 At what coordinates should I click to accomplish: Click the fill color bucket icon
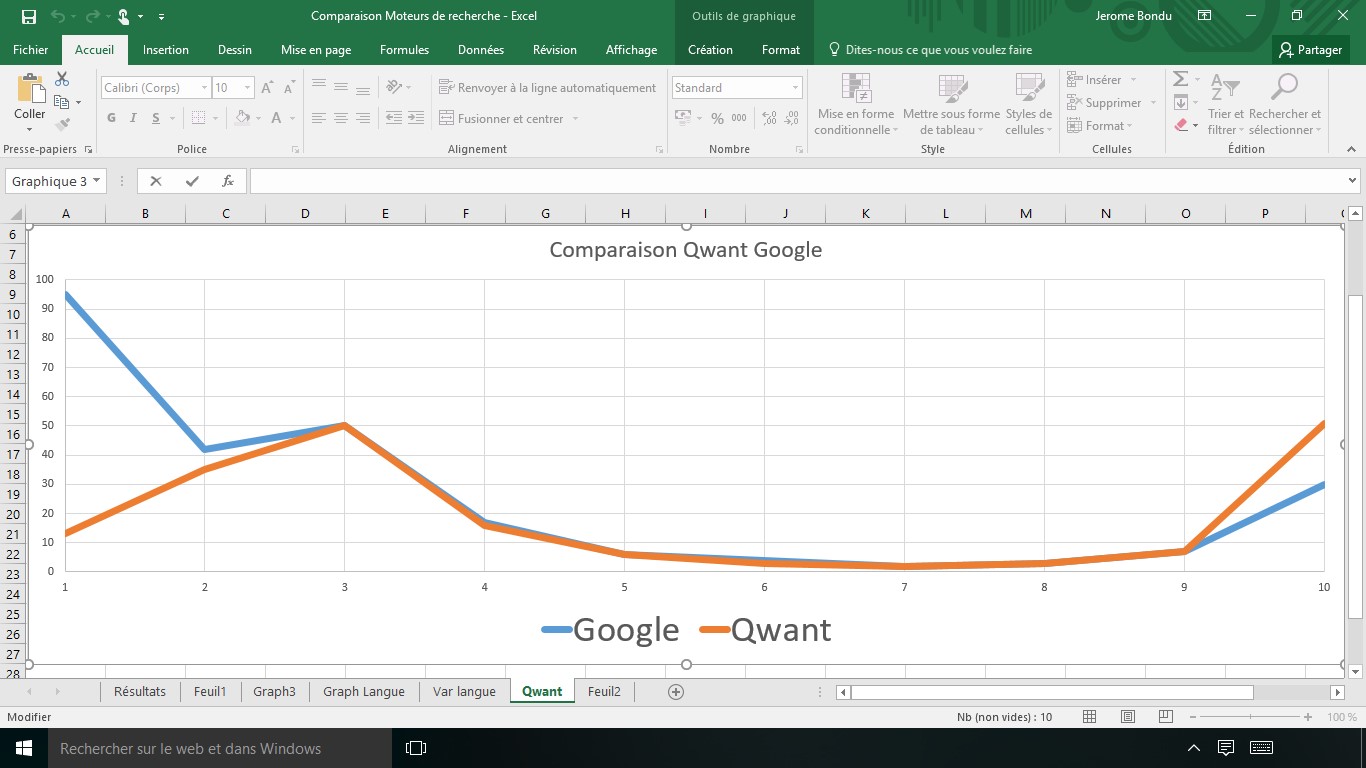click(242, 118)
